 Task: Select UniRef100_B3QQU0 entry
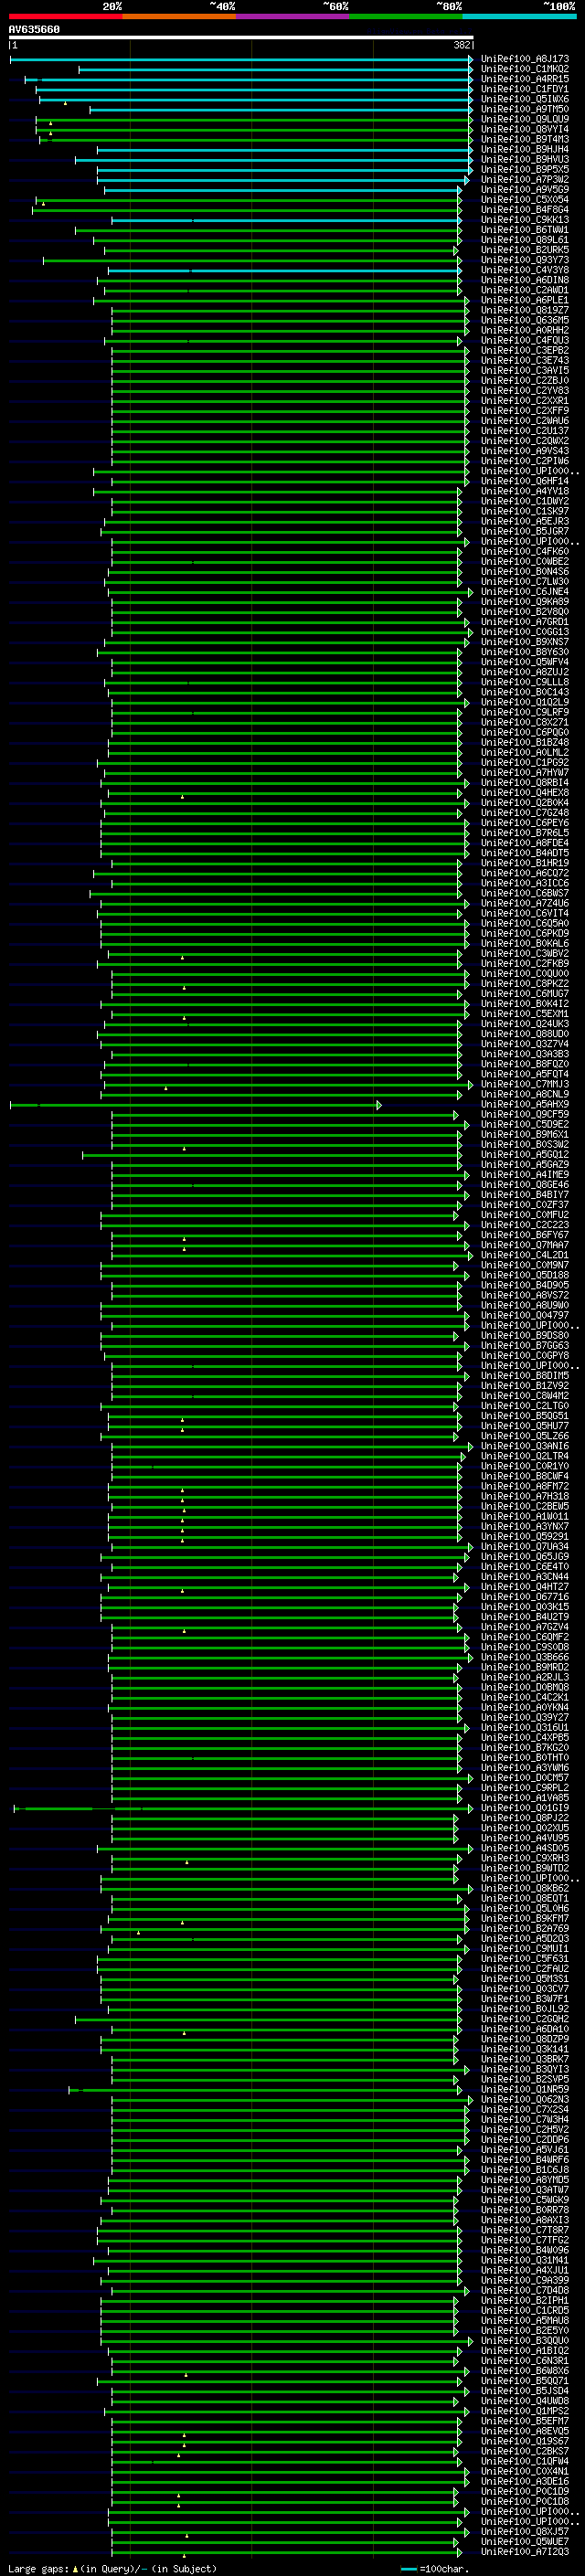pyautogui.click(x=525, y=2340)
